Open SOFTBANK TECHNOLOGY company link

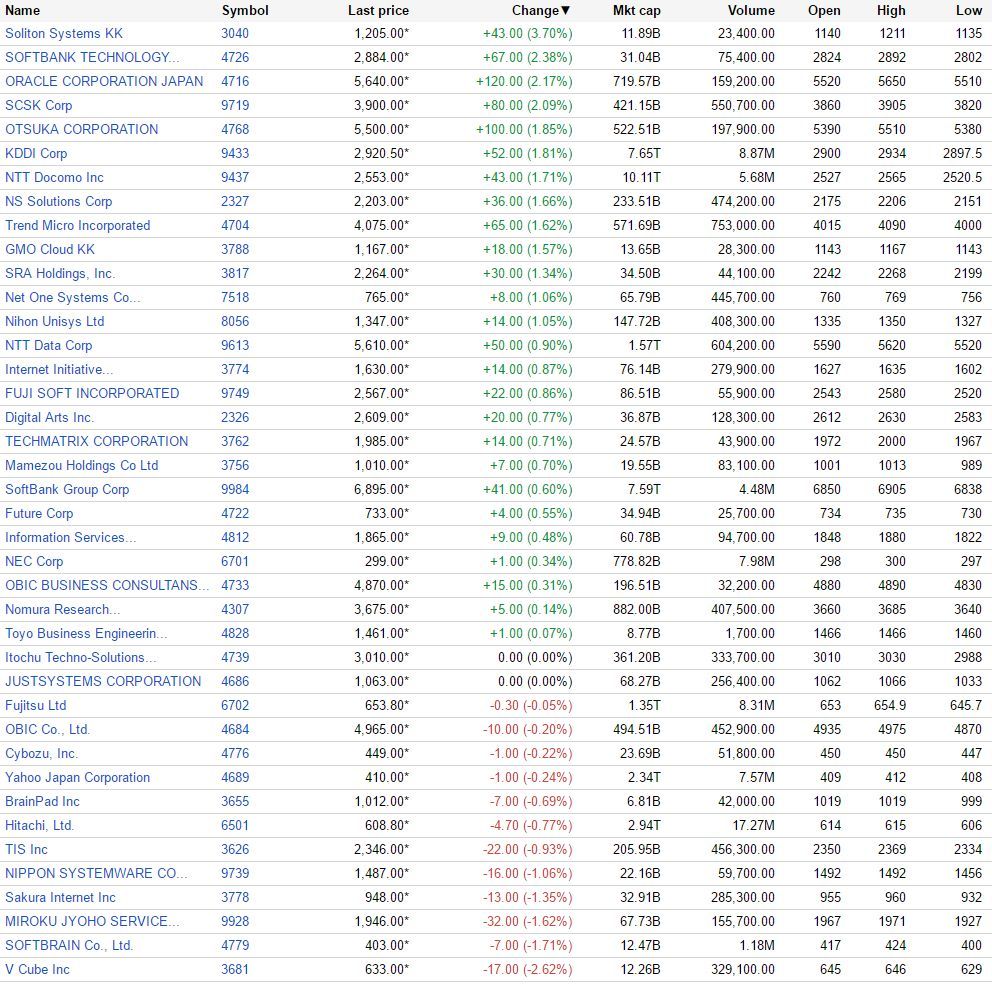92,58
